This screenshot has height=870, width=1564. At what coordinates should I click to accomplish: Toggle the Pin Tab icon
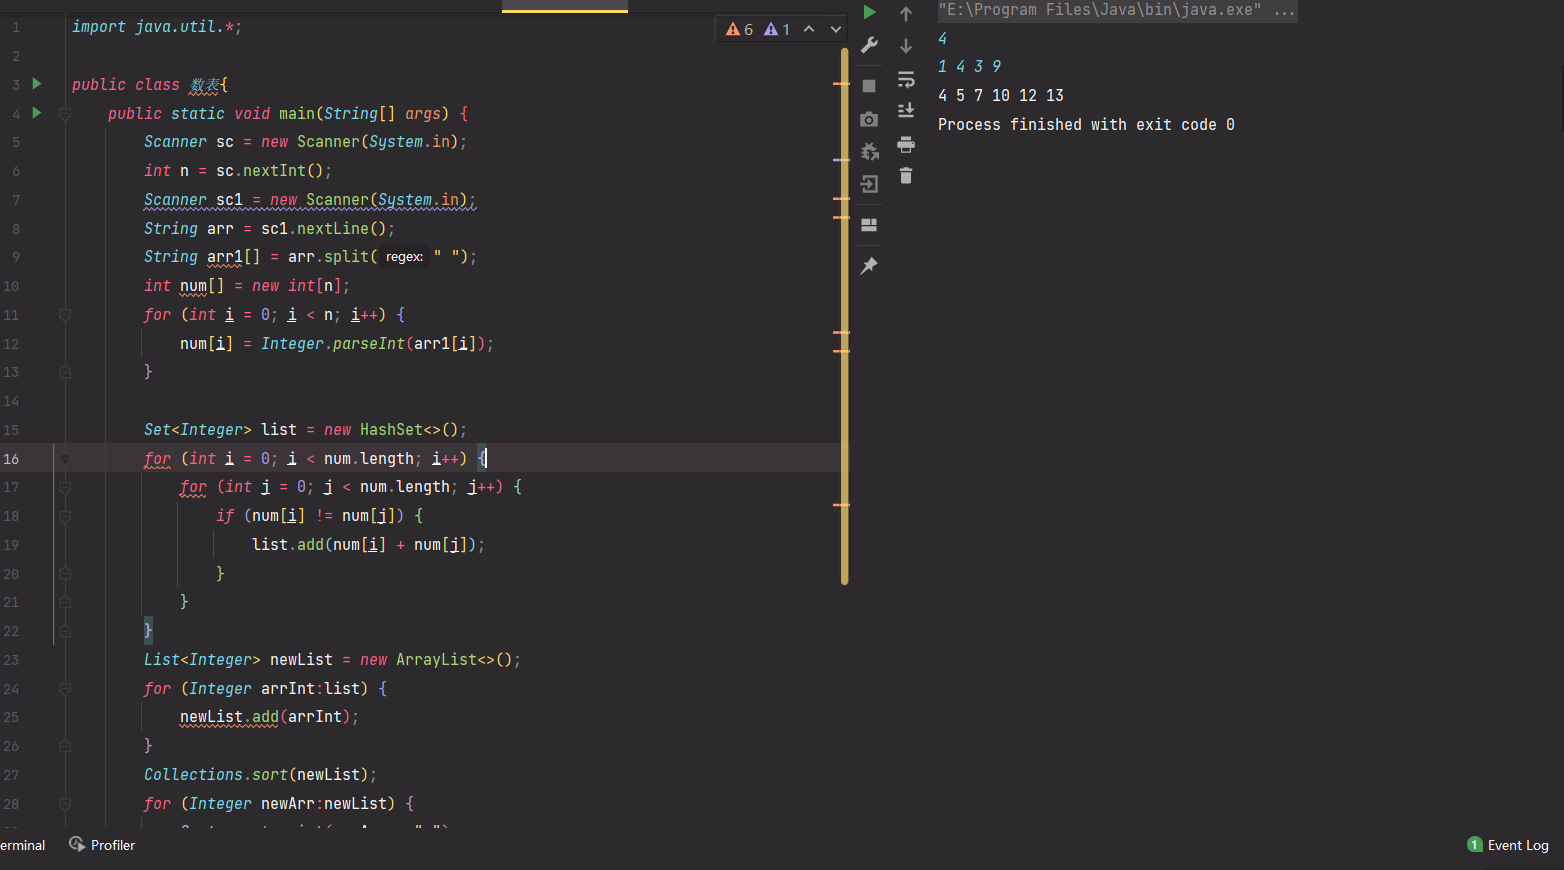click(869, 266)
